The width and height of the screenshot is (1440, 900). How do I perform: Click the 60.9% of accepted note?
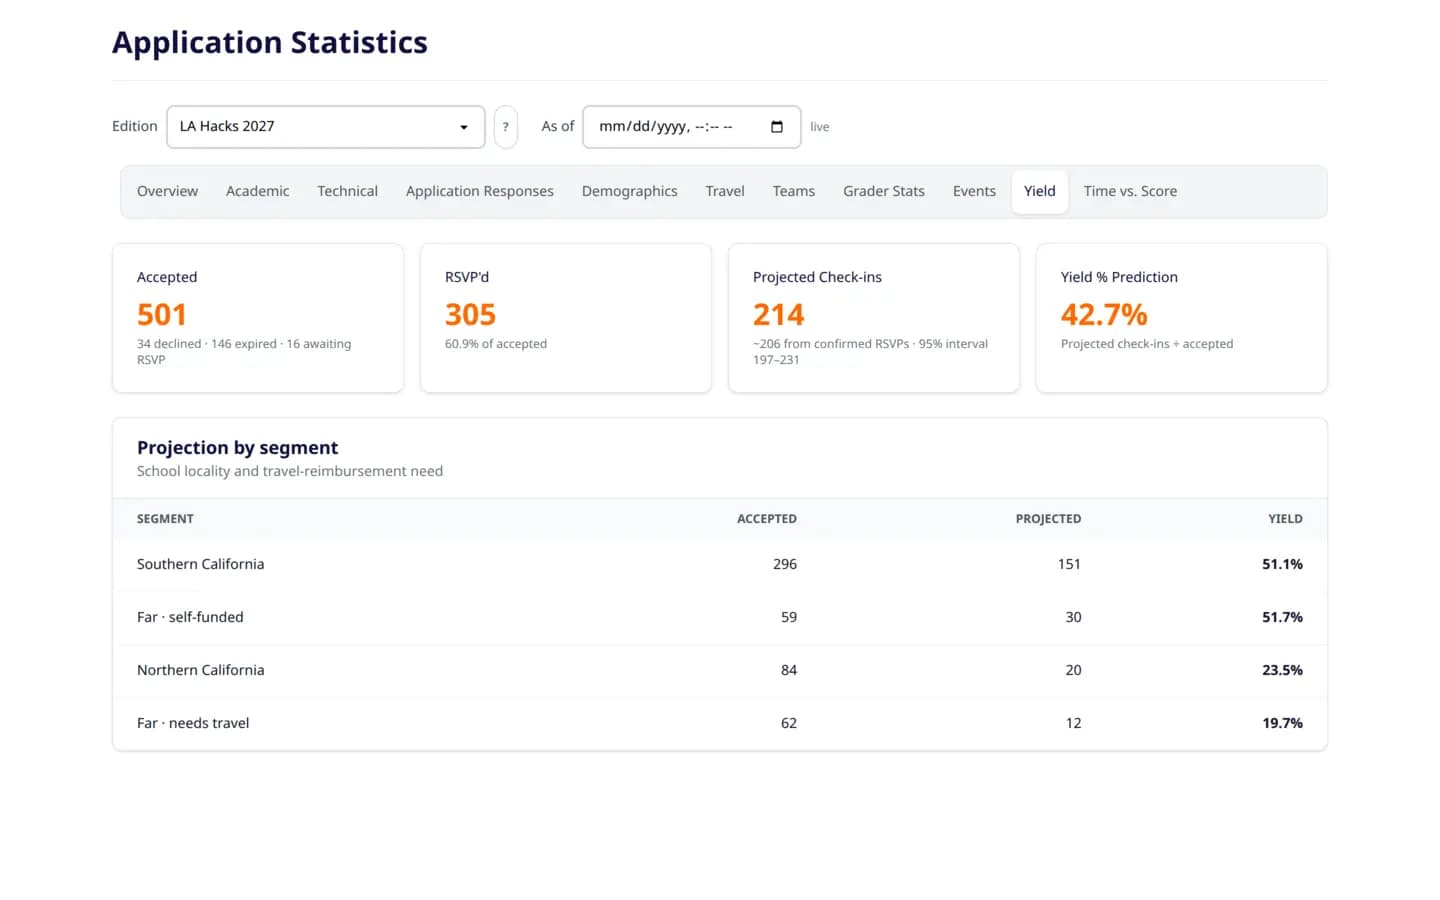click(x=496, y=344)
